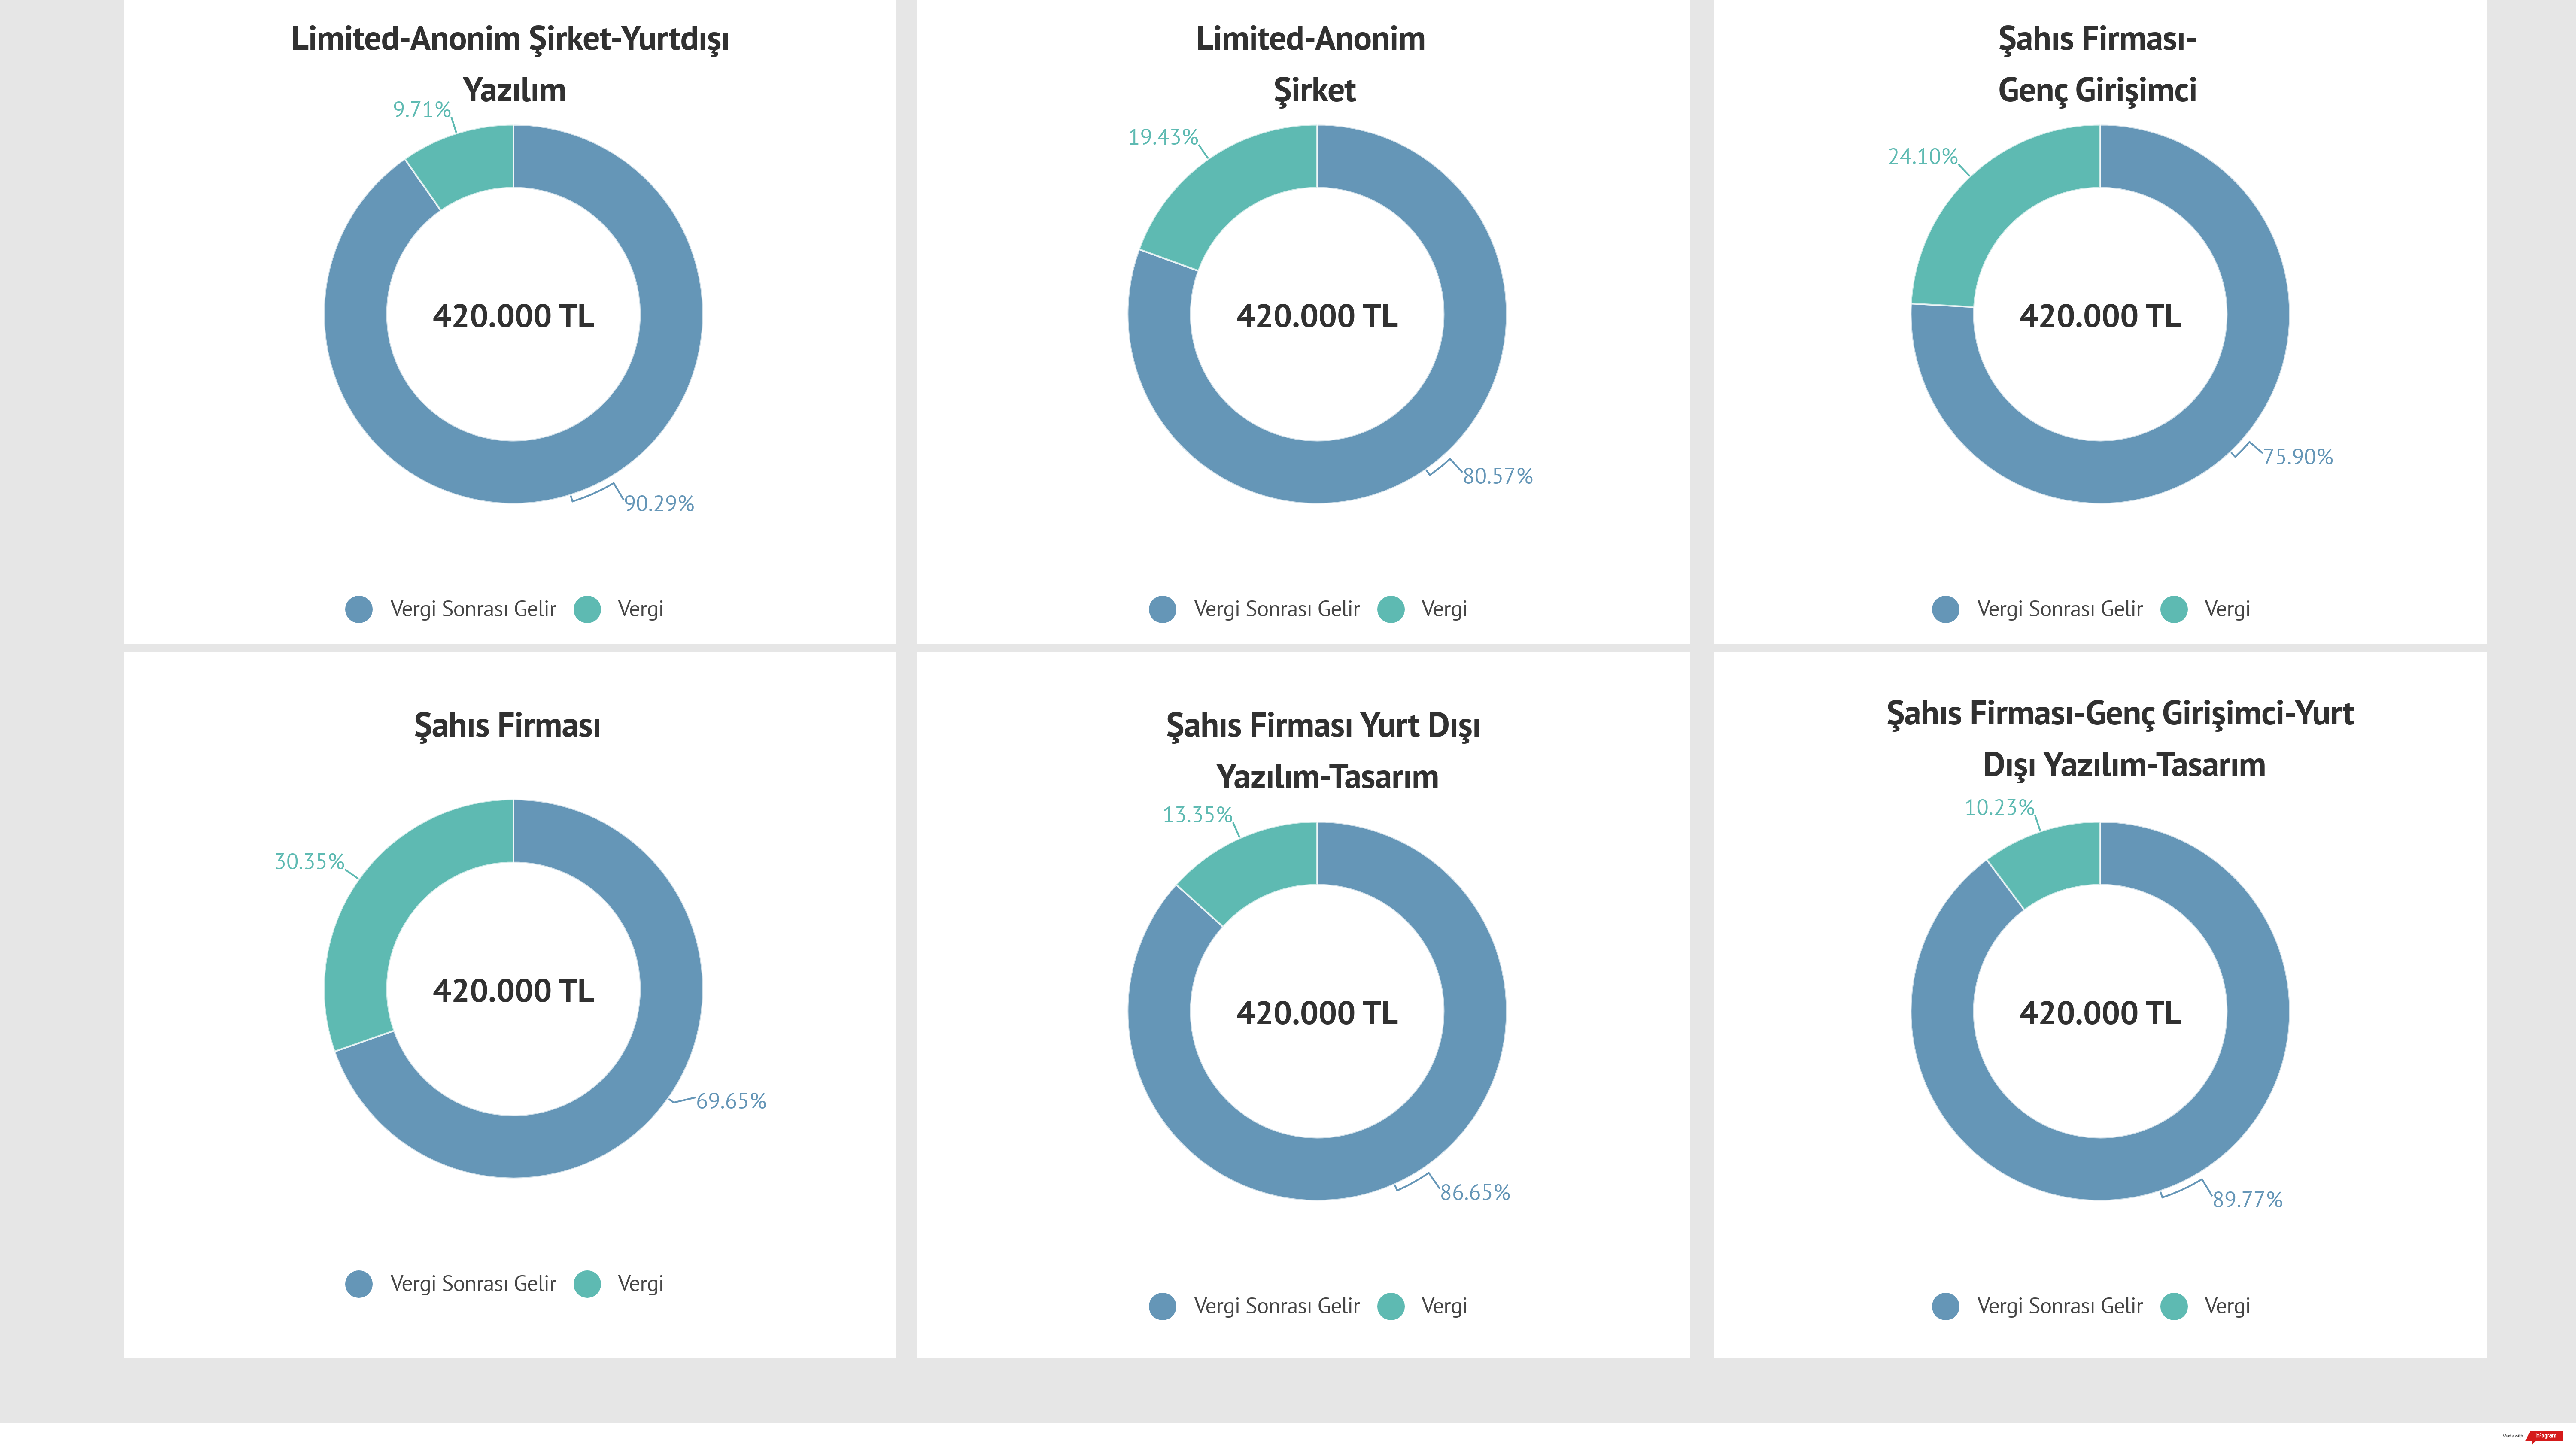This screenshot has height=1449, width=2576.
Task: Click blue legend dot under the 9.71% chart
Action: click(x=359, y=609)
